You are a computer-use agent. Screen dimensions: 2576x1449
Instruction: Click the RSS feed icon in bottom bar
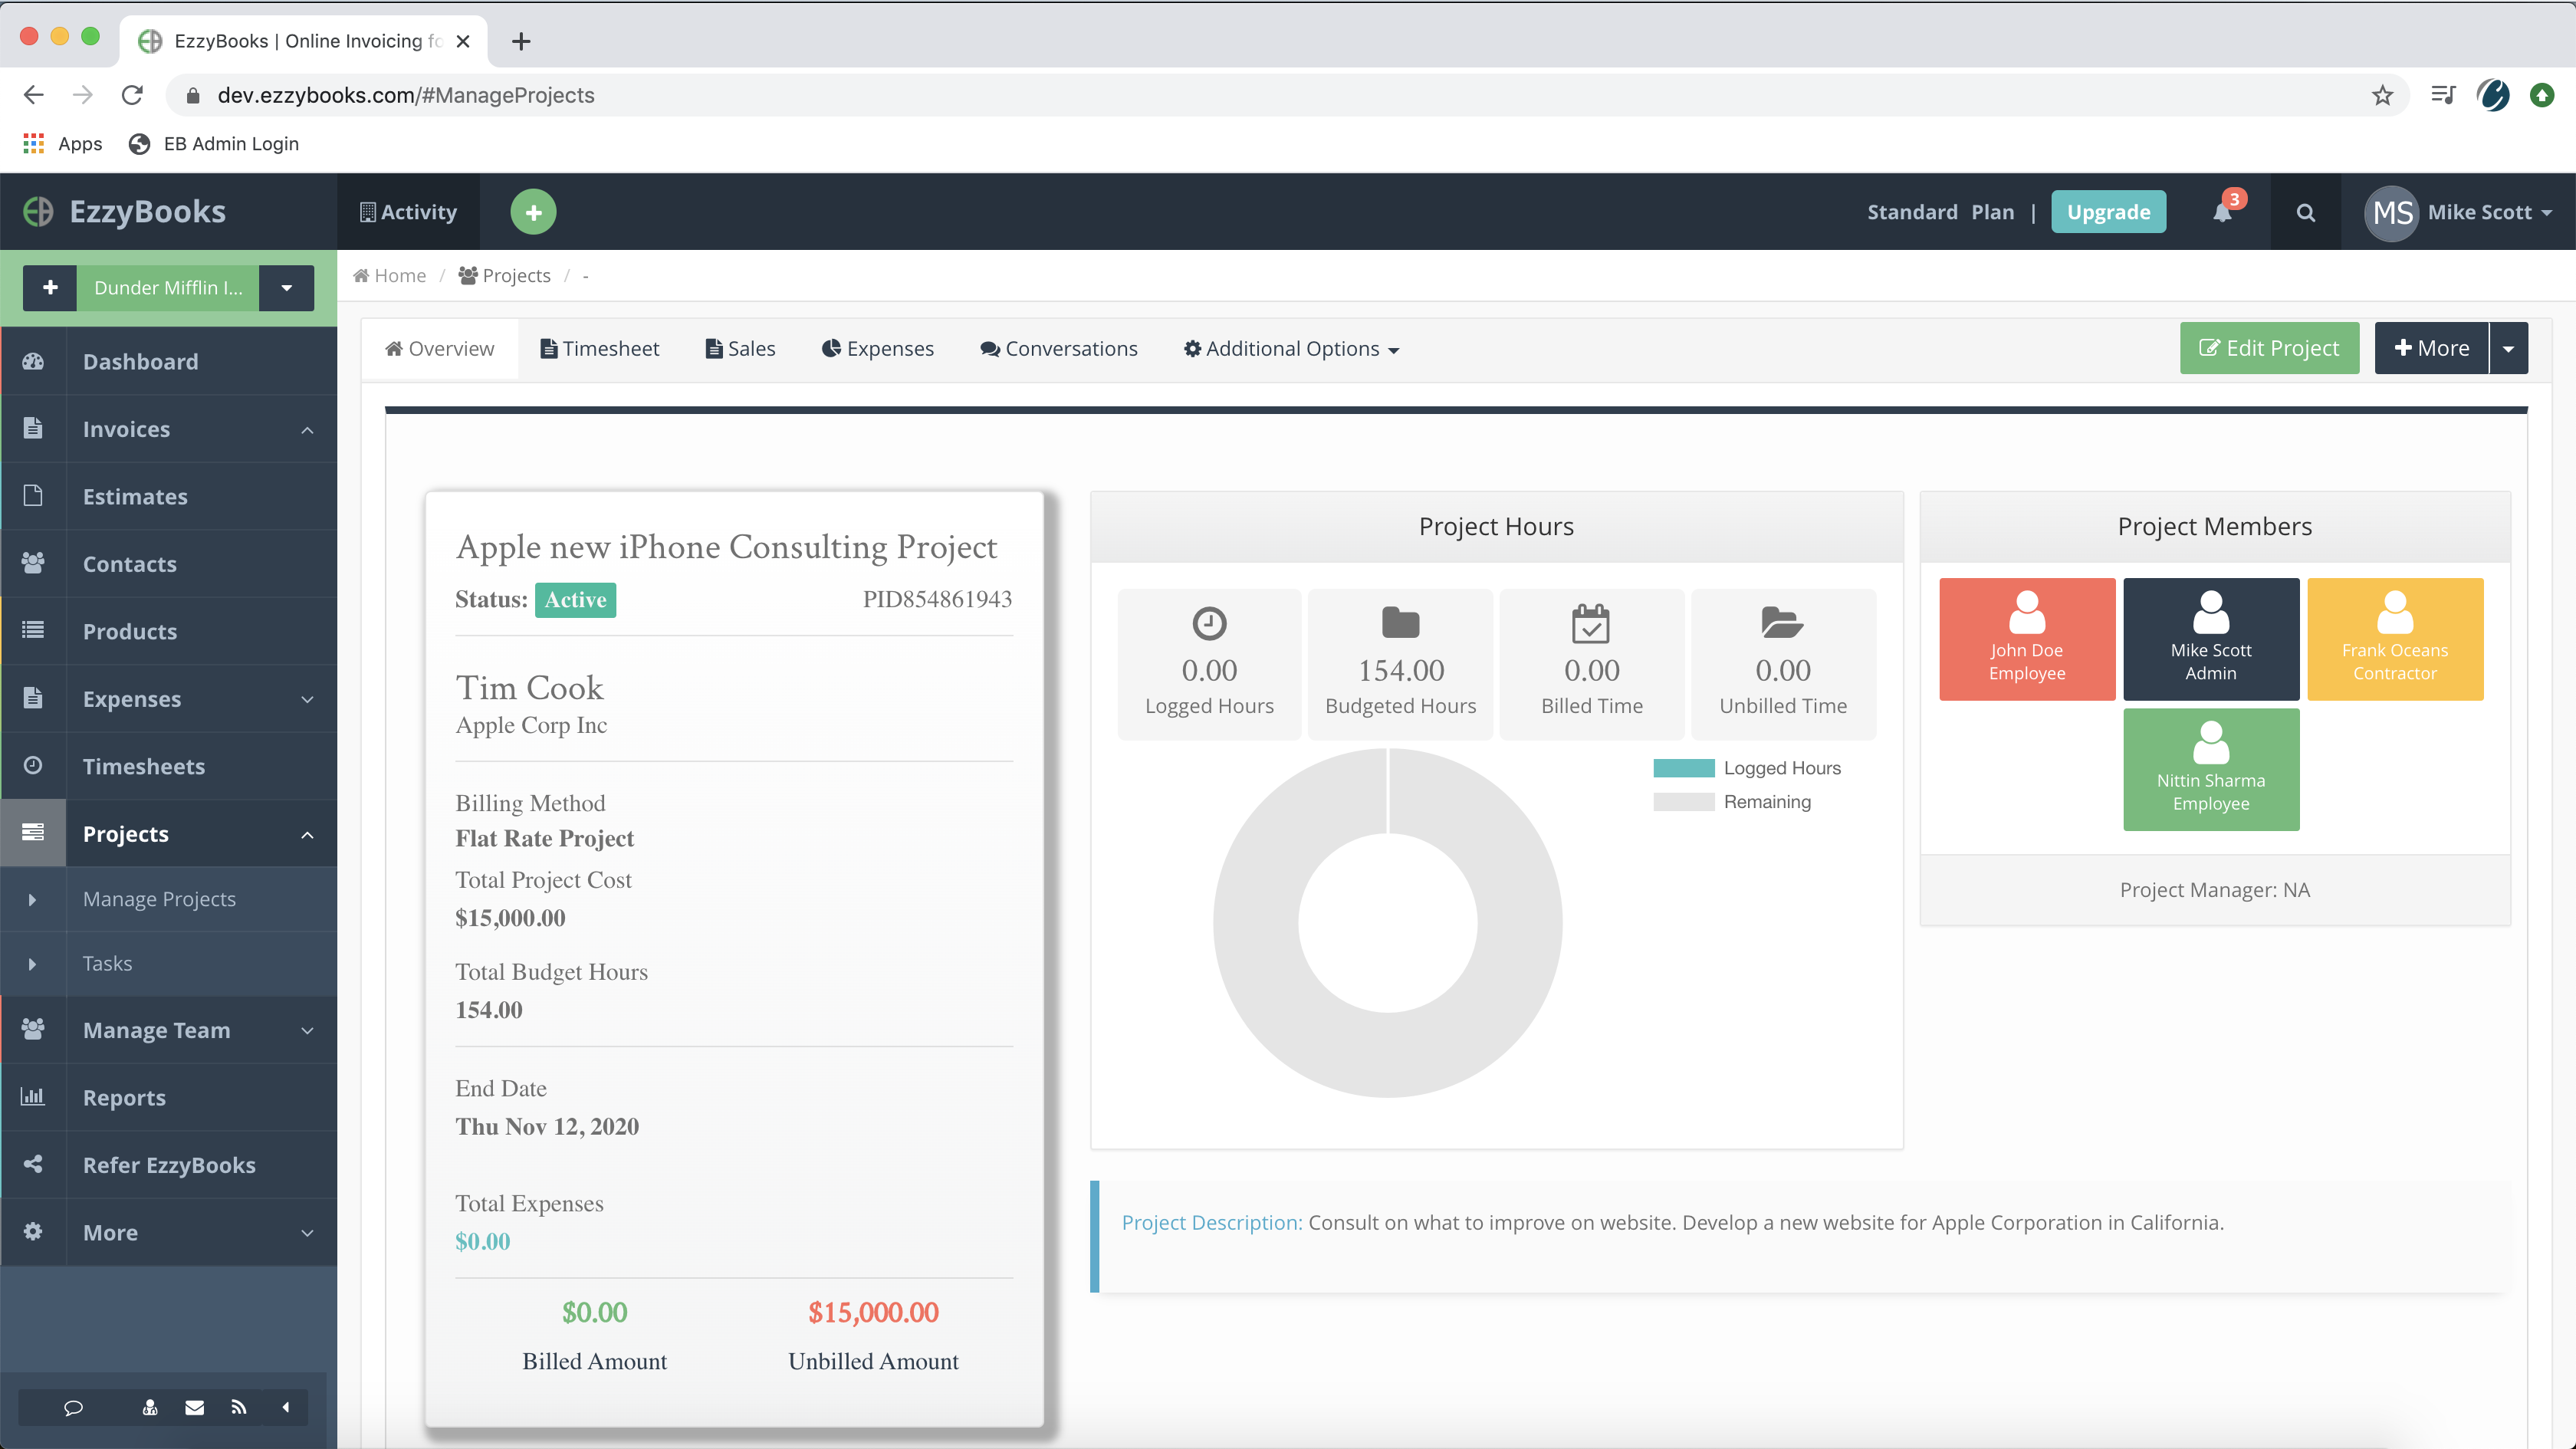coord(238,1407)
